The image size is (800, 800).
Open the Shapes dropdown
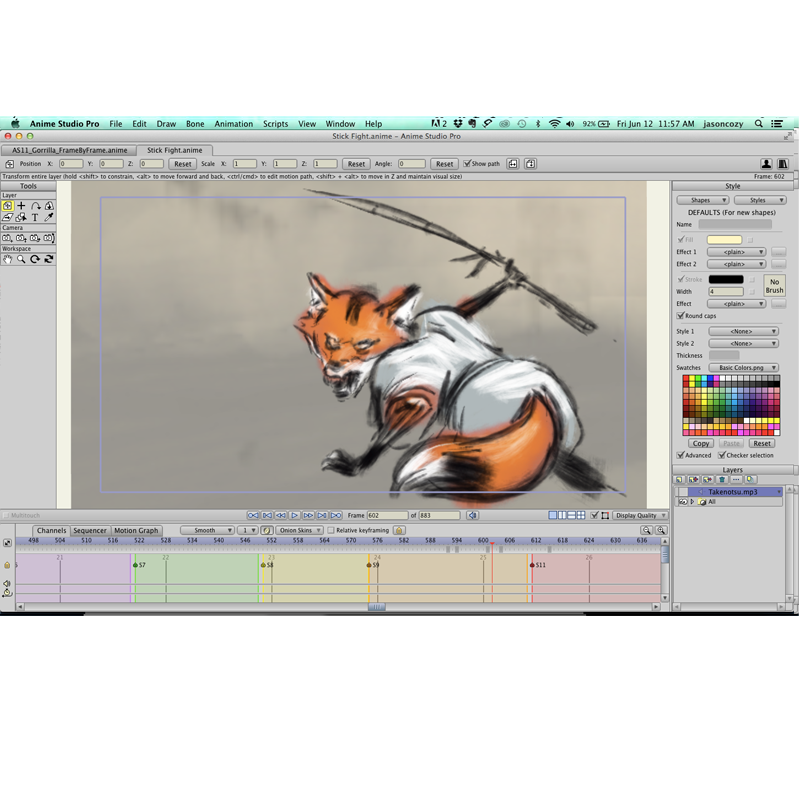tap(703, 200)
